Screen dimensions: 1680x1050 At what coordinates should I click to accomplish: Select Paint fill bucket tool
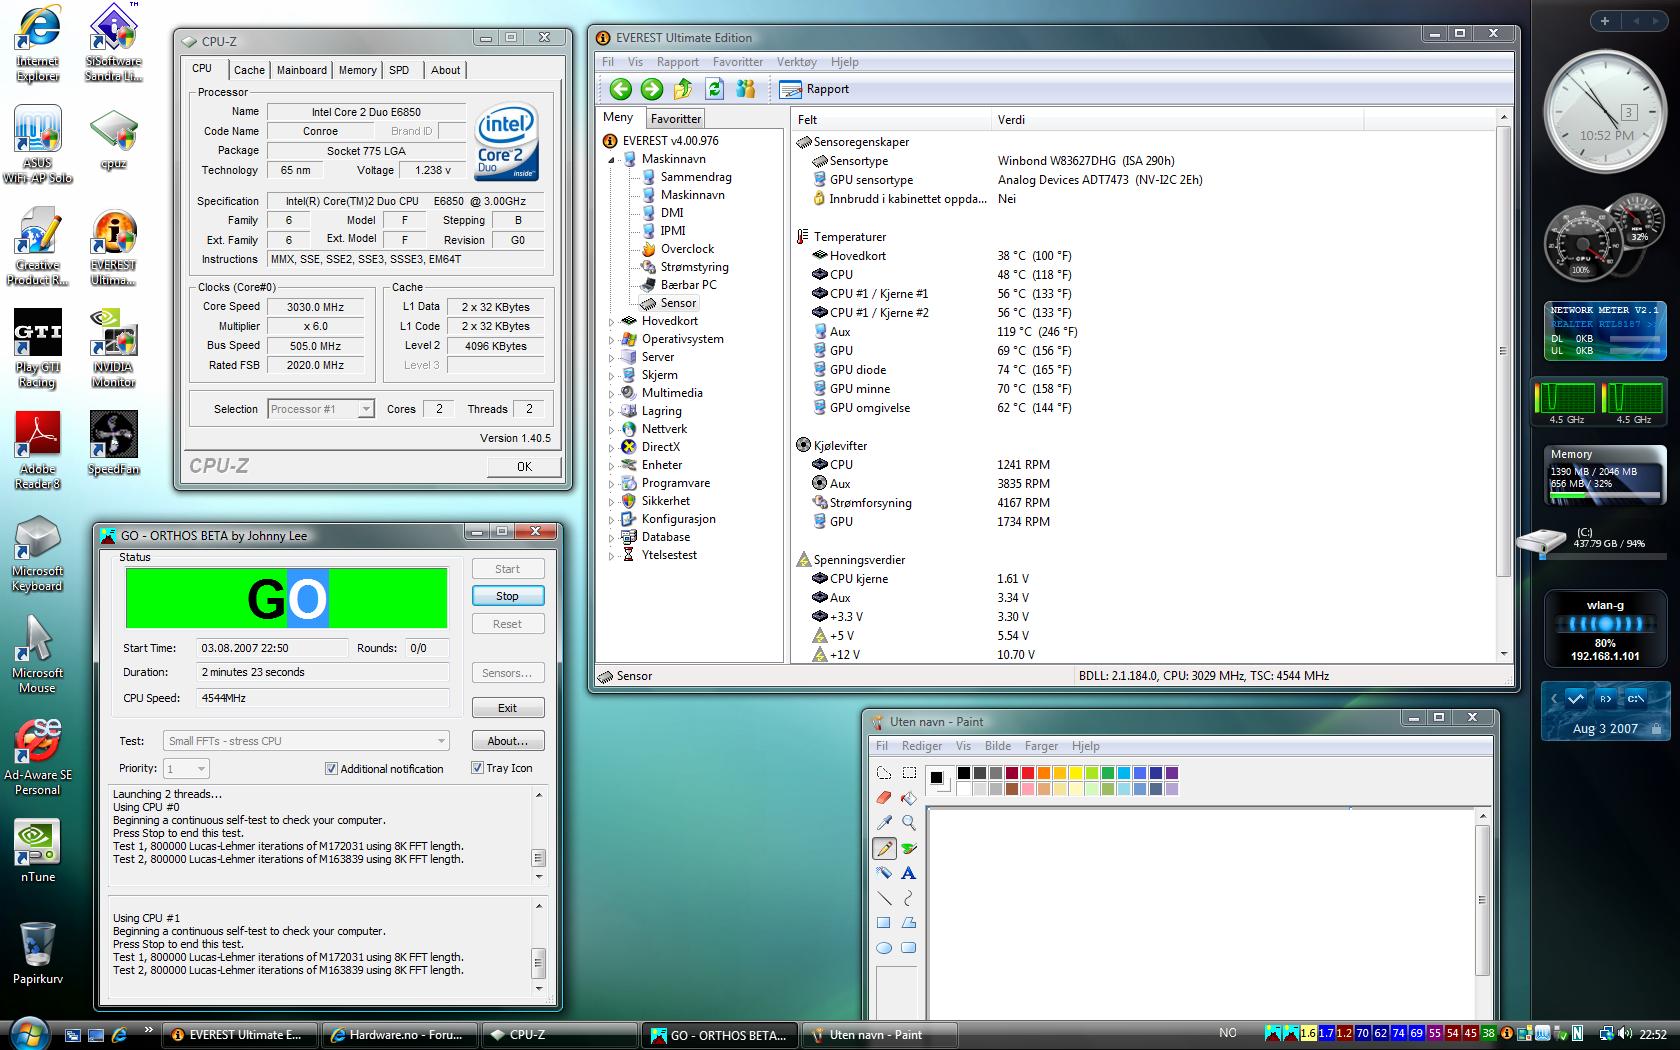[909, 798]
